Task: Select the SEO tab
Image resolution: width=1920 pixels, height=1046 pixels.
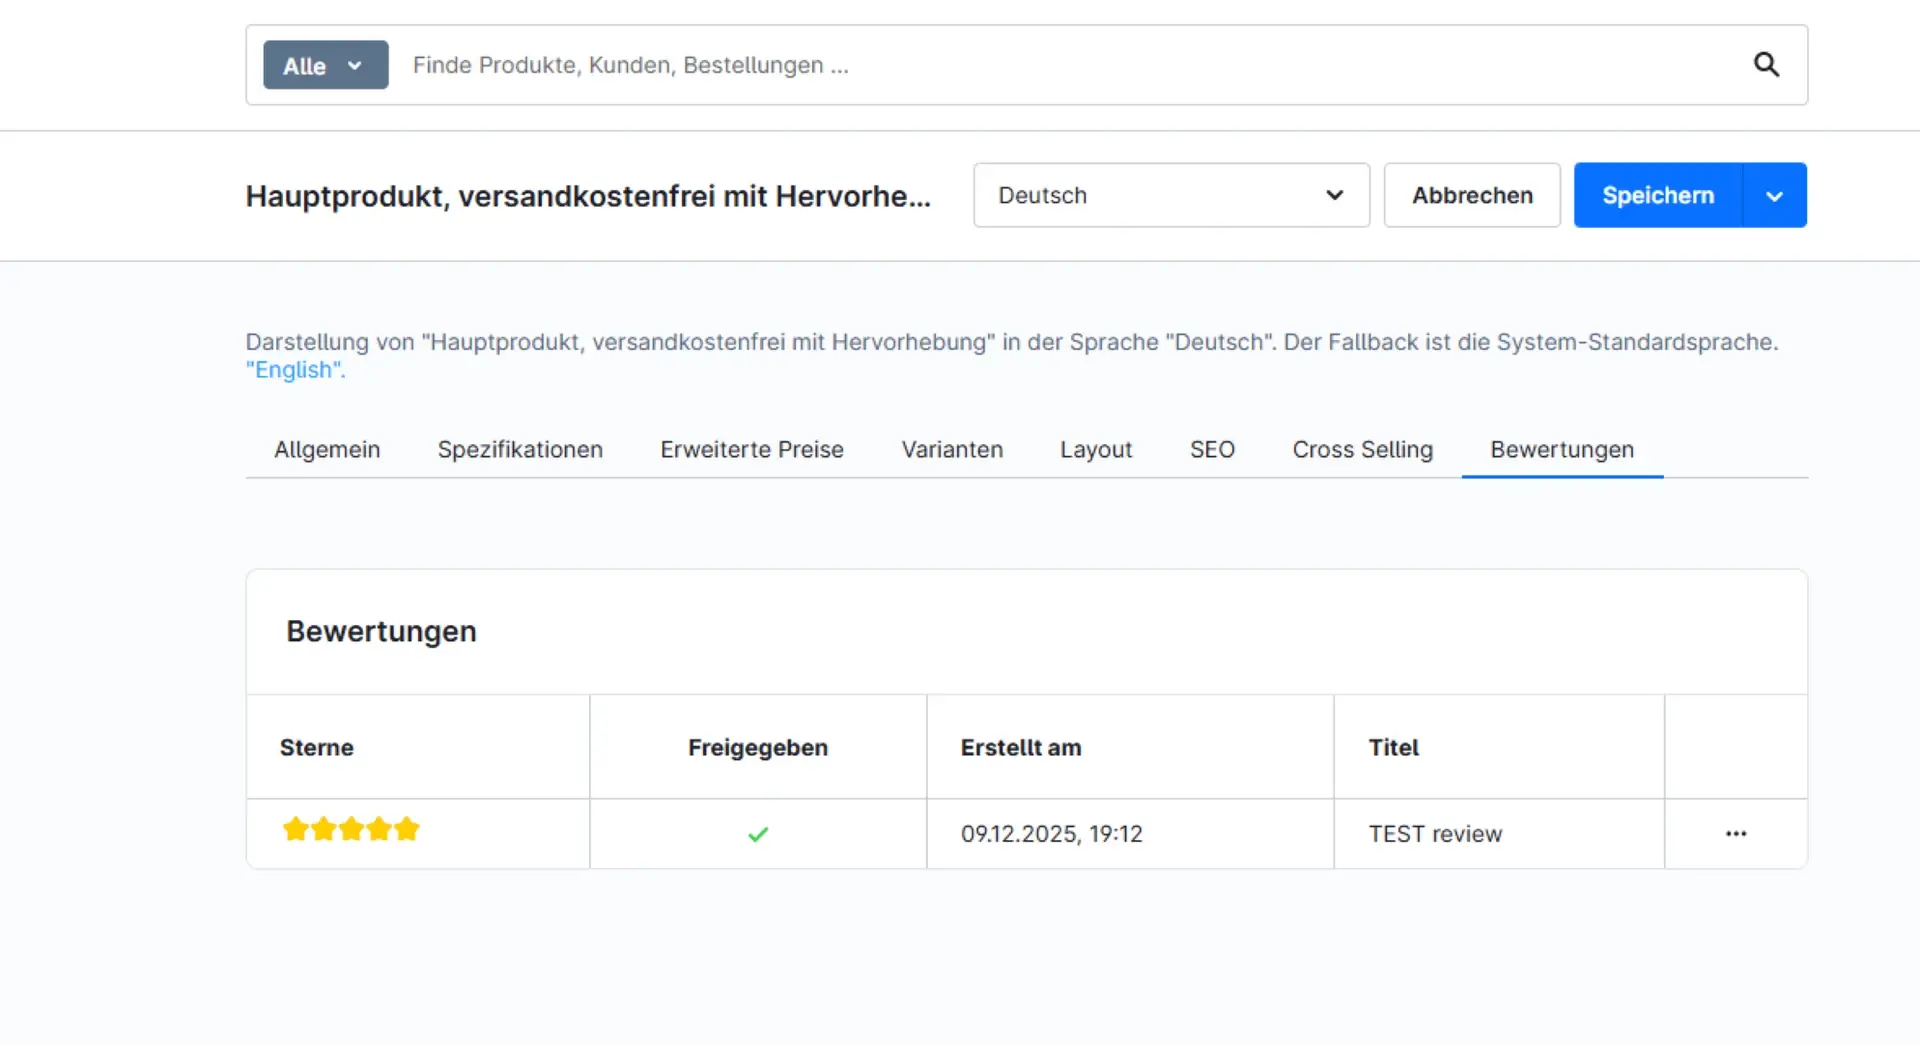Action: pyautogui.click(x=1212, y=449)
